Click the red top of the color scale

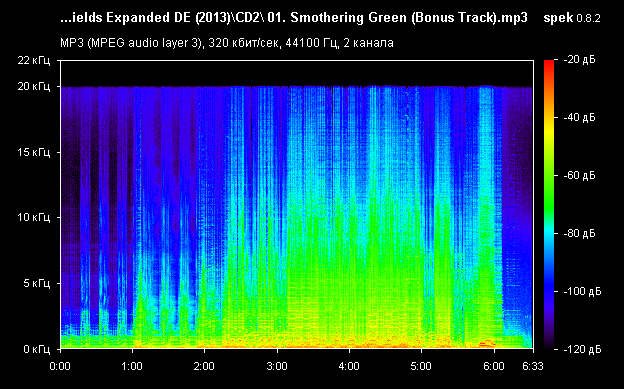point(549,64)
